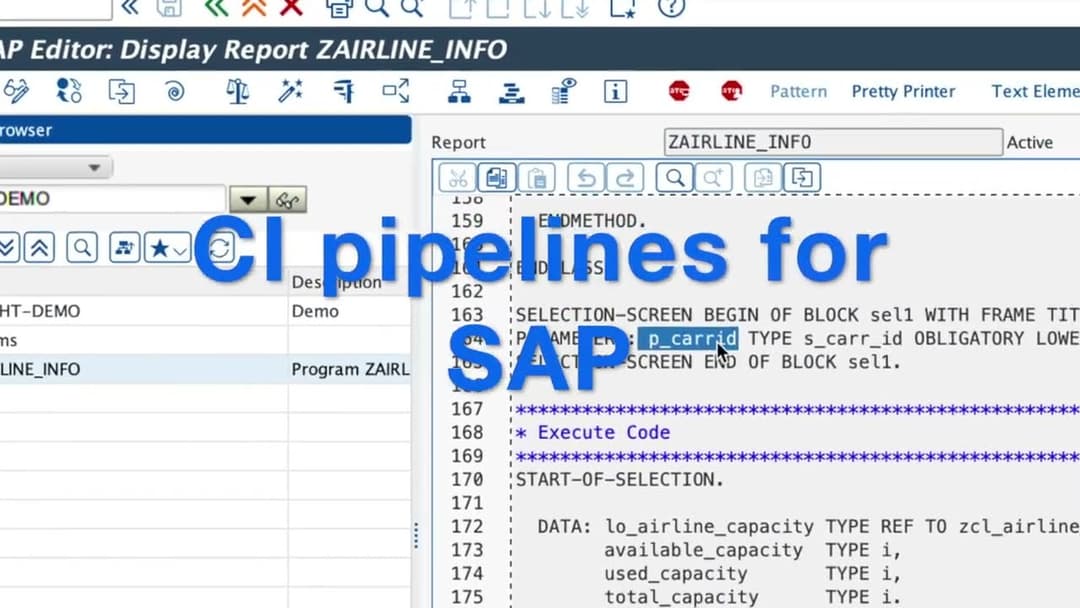Click the Copy icon in editor toolbar
This screenshot has height=608, width=1080.
point(497,178)
